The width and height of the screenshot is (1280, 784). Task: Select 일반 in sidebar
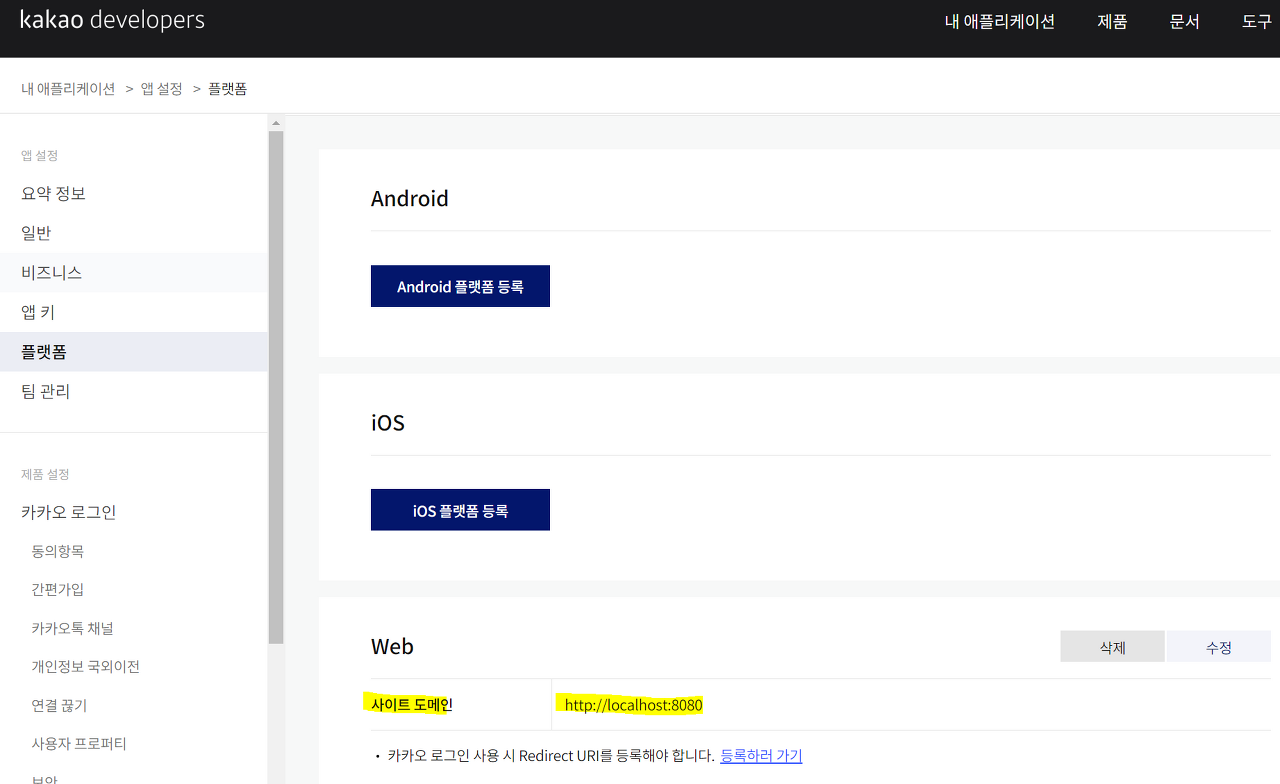pyautogui.click(x=134, y=233)
